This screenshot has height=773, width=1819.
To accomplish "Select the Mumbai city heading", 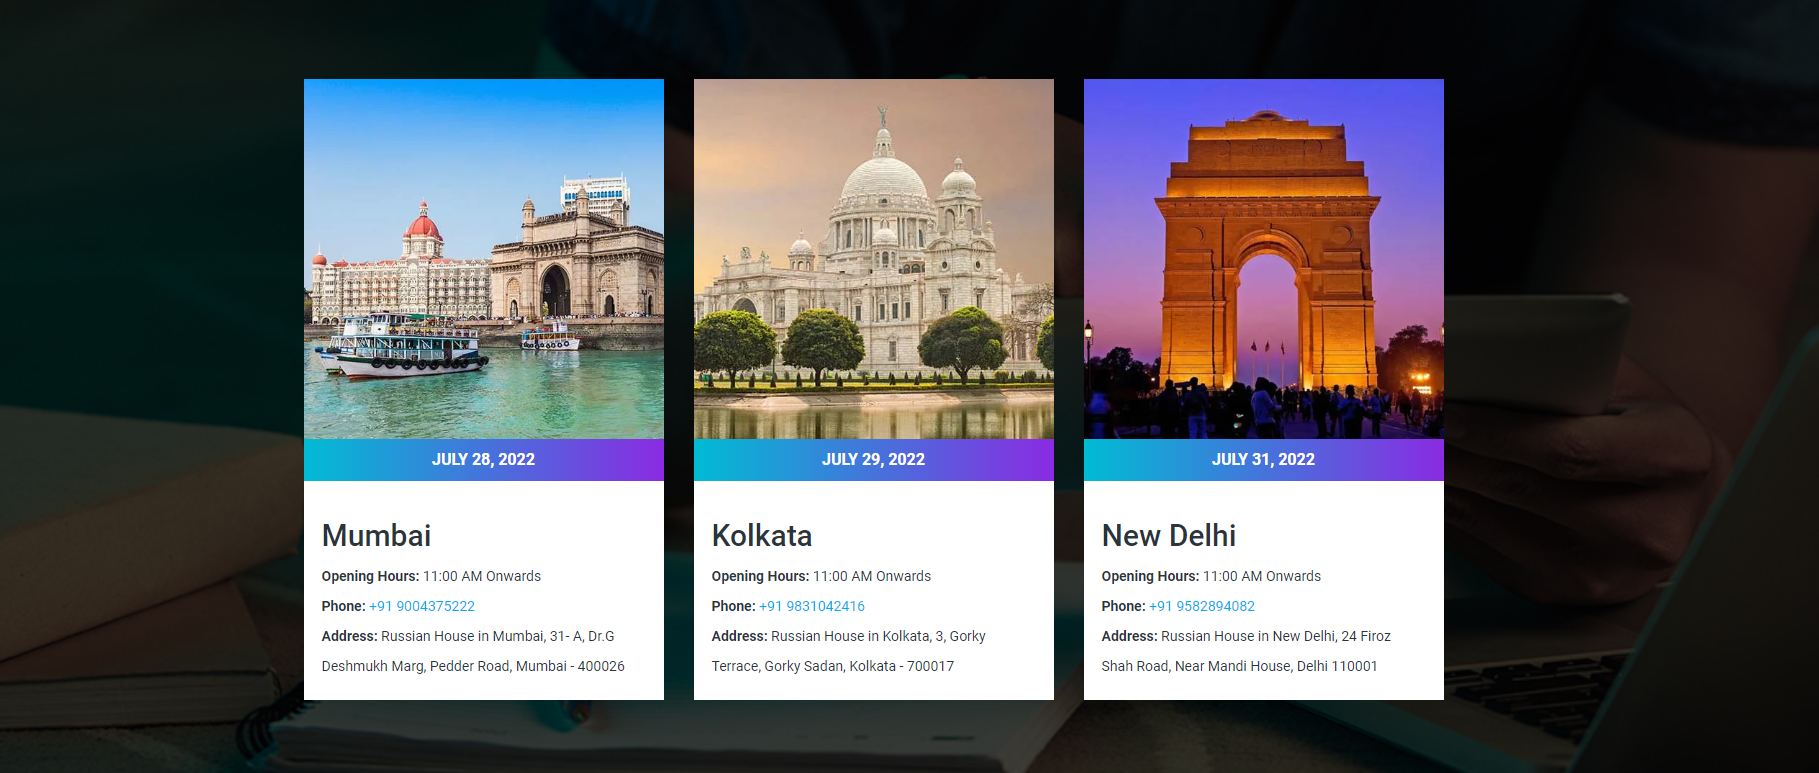I will pos(376,536).
